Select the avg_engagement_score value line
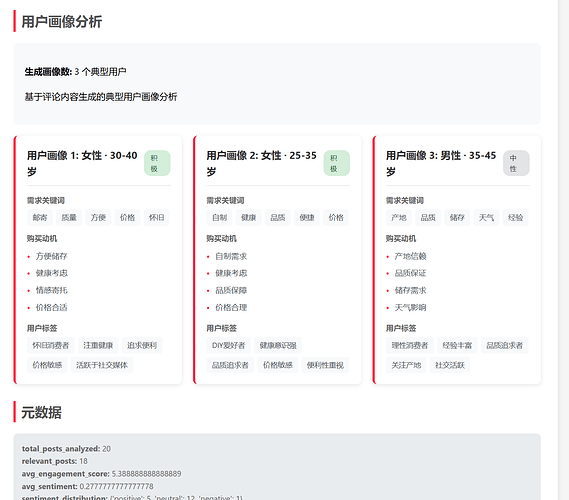The height and width of the screenshot is (500, 569). 102,474
